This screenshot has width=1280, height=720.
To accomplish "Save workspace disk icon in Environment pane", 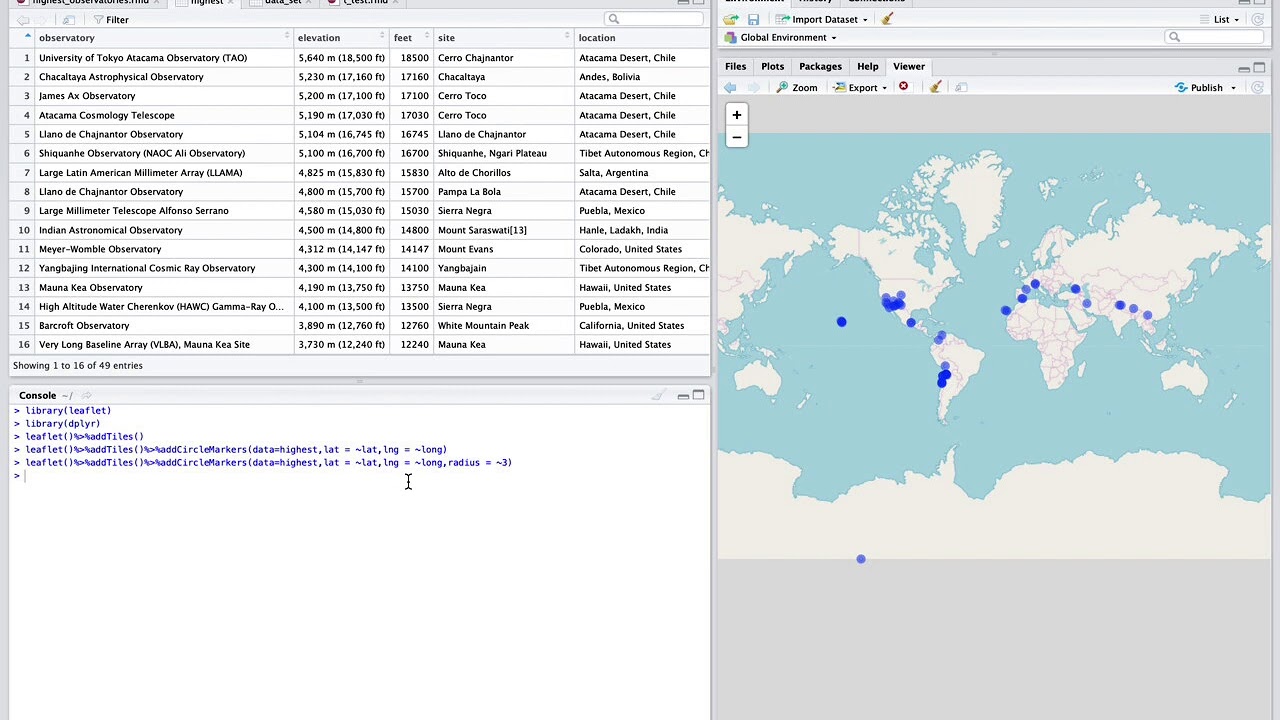I will click(x=753, y=19).
